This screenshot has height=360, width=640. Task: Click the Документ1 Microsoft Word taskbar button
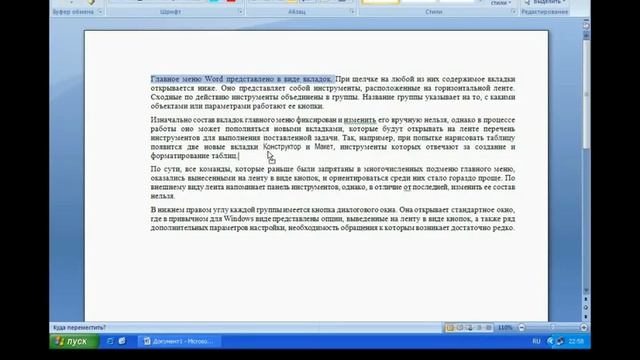[x=180, y=341]
